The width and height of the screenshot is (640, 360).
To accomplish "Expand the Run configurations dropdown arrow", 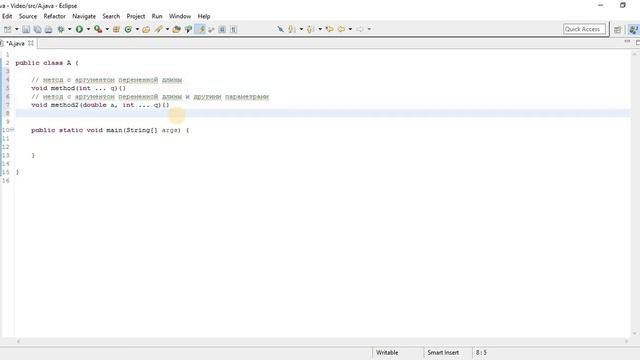I will pos(88,29).
